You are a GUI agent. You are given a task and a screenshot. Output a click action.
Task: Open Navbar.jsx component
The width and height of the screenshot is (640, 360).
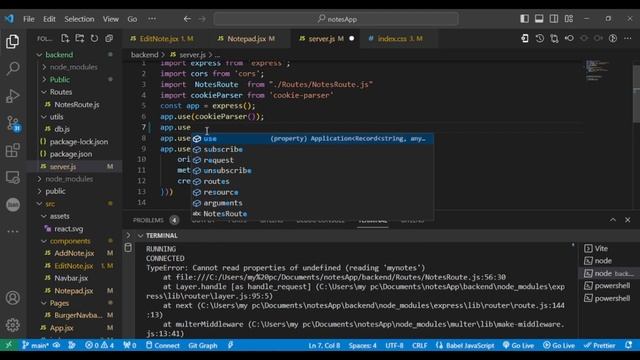point(71,278)
